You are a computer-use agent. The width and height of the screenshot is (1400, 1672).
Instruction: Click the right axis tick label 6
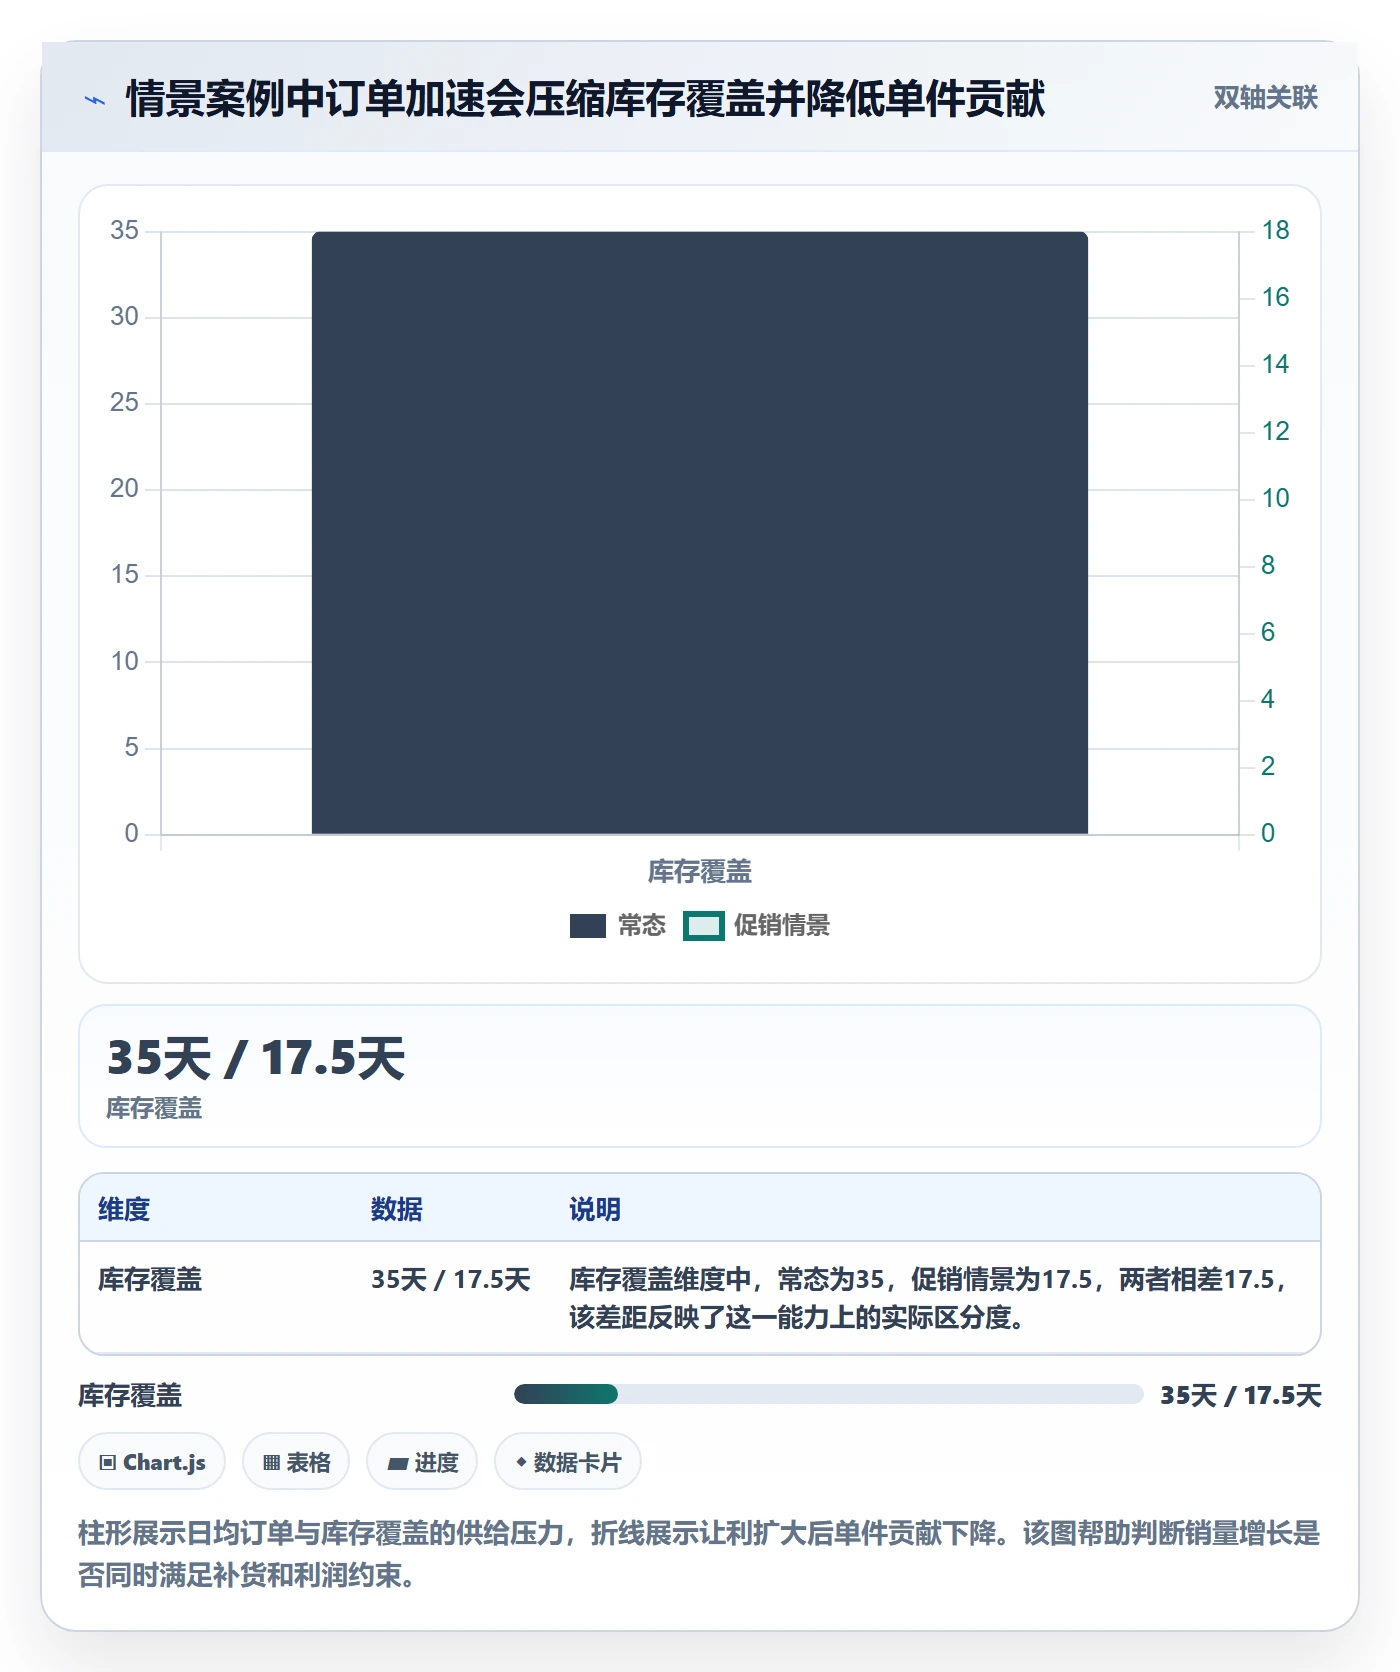1268,632
